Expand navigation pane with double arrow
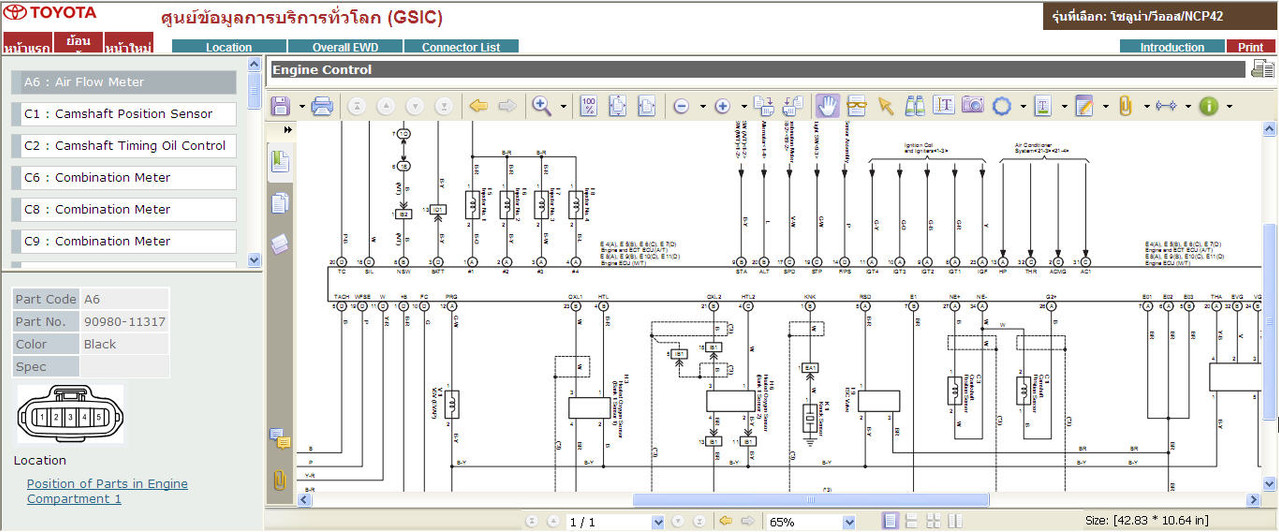 tap(288, 130)
